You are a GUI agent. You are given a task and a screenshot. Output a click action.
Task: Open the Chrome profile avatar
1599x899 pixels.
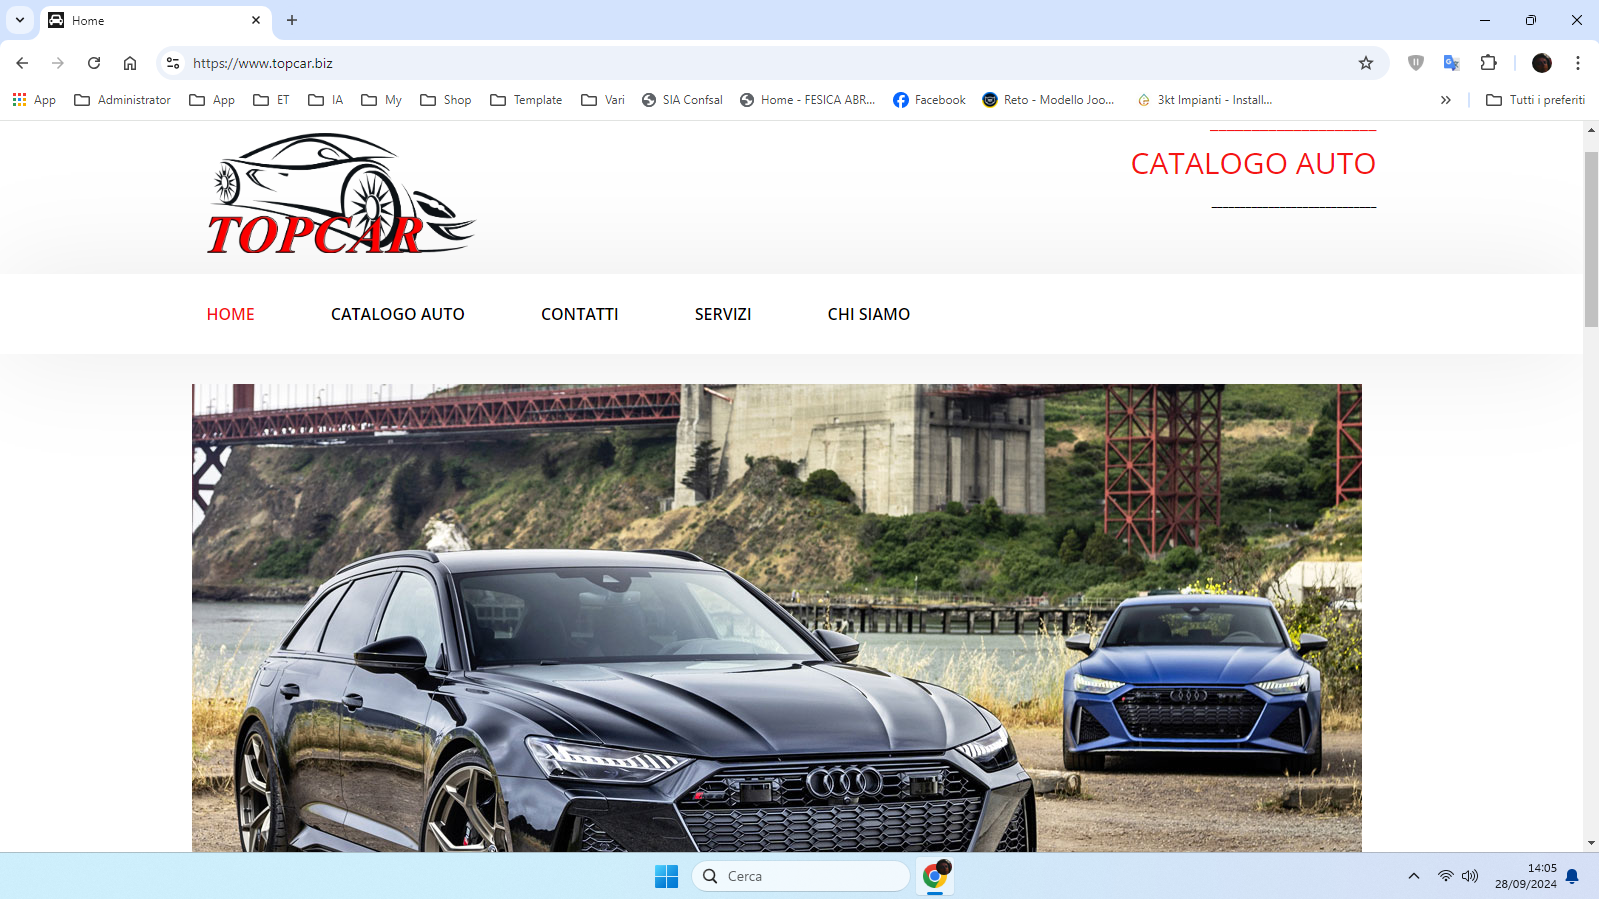pos(1541,63)
